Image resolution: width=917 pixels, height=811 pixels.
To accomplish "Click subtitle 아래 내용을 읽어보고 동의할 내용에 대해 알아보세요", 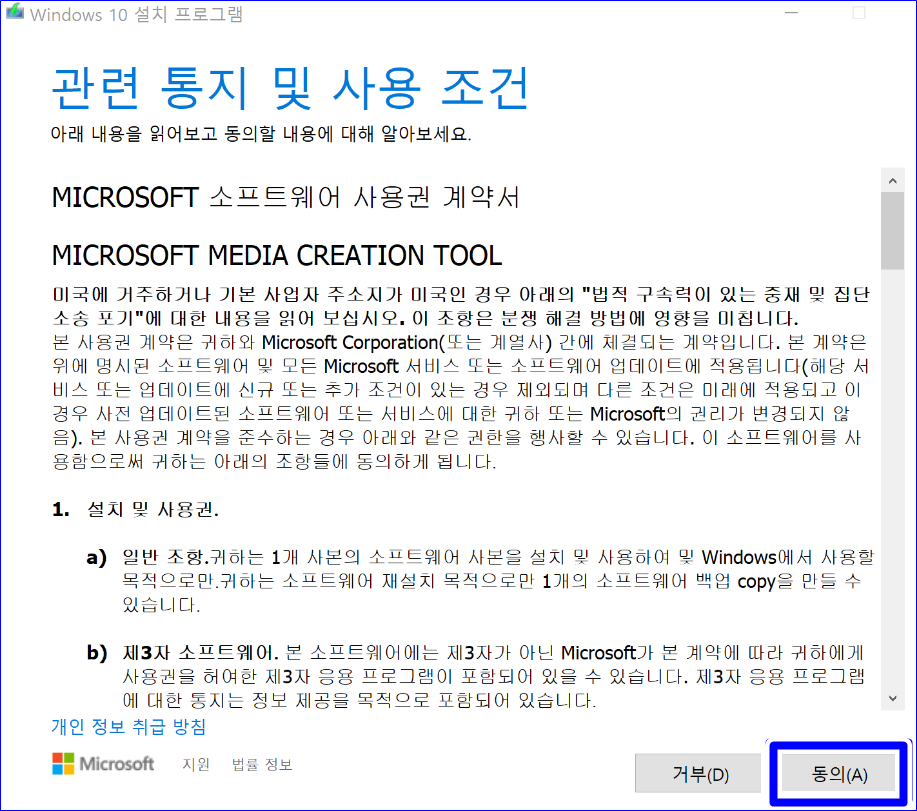I will (261, 134).
